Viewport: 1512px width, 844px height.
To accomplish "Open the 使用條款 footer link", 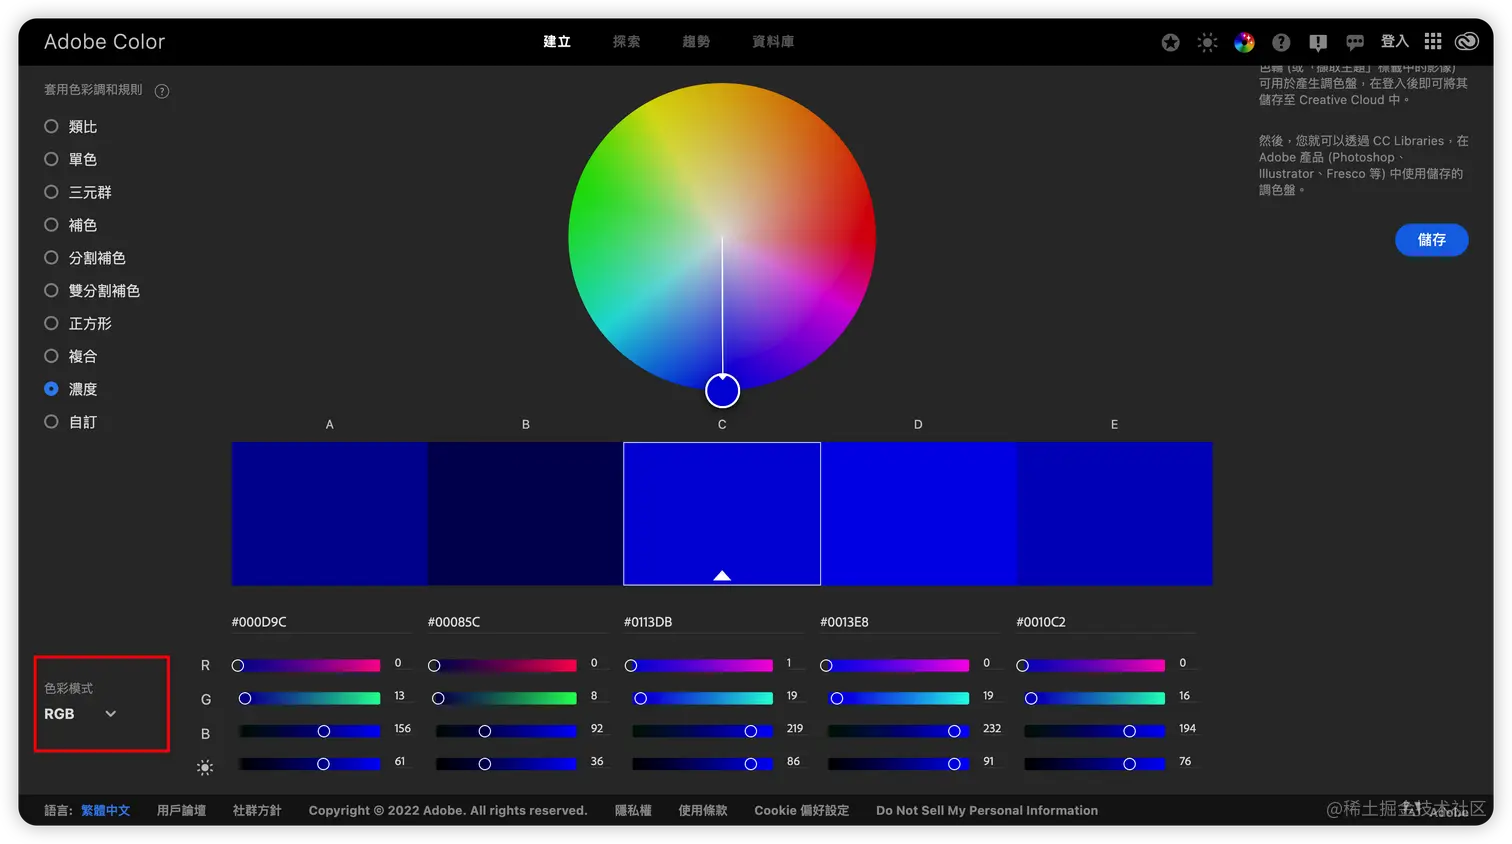I will (703, 810).
